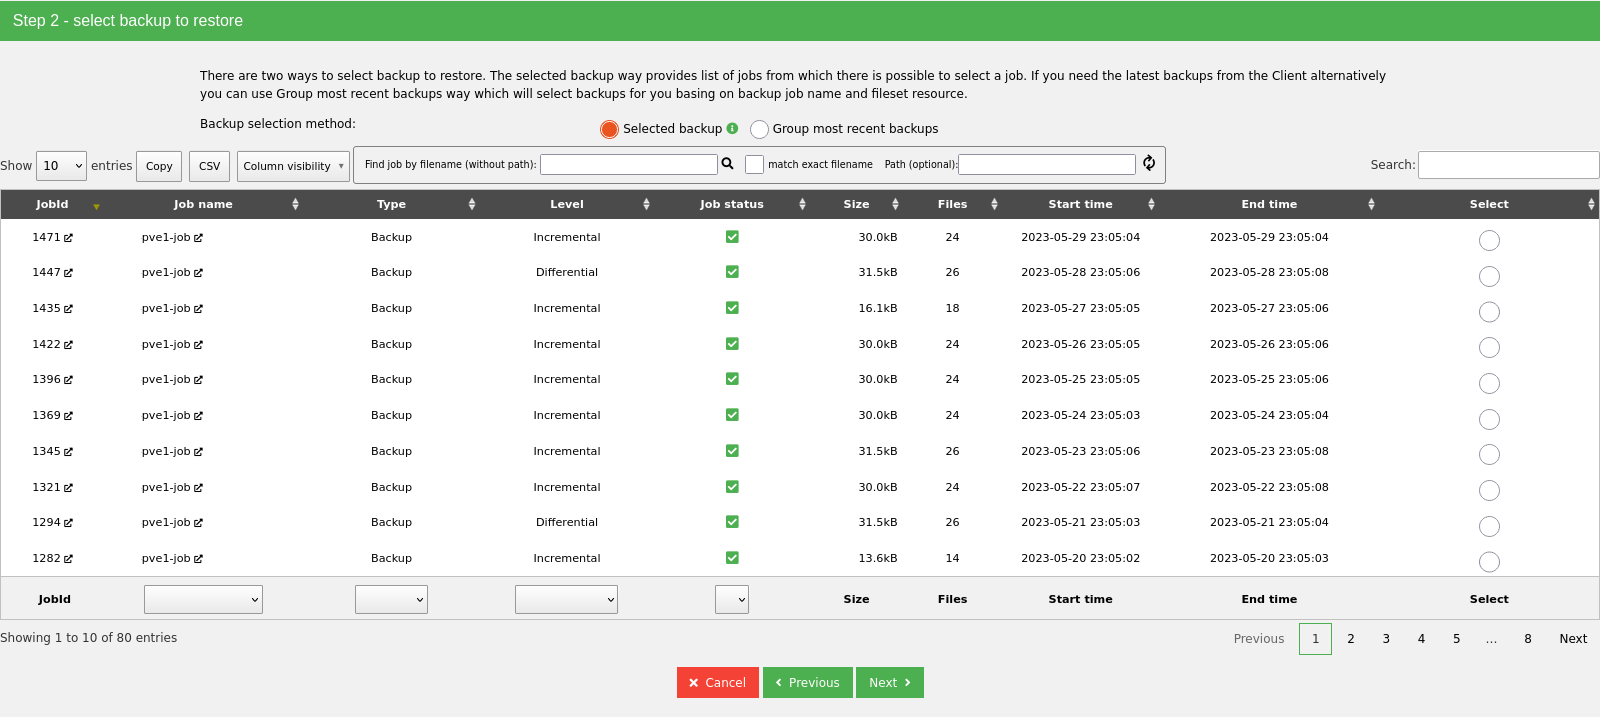Click the search magnifier icon beside filename field

728,164
